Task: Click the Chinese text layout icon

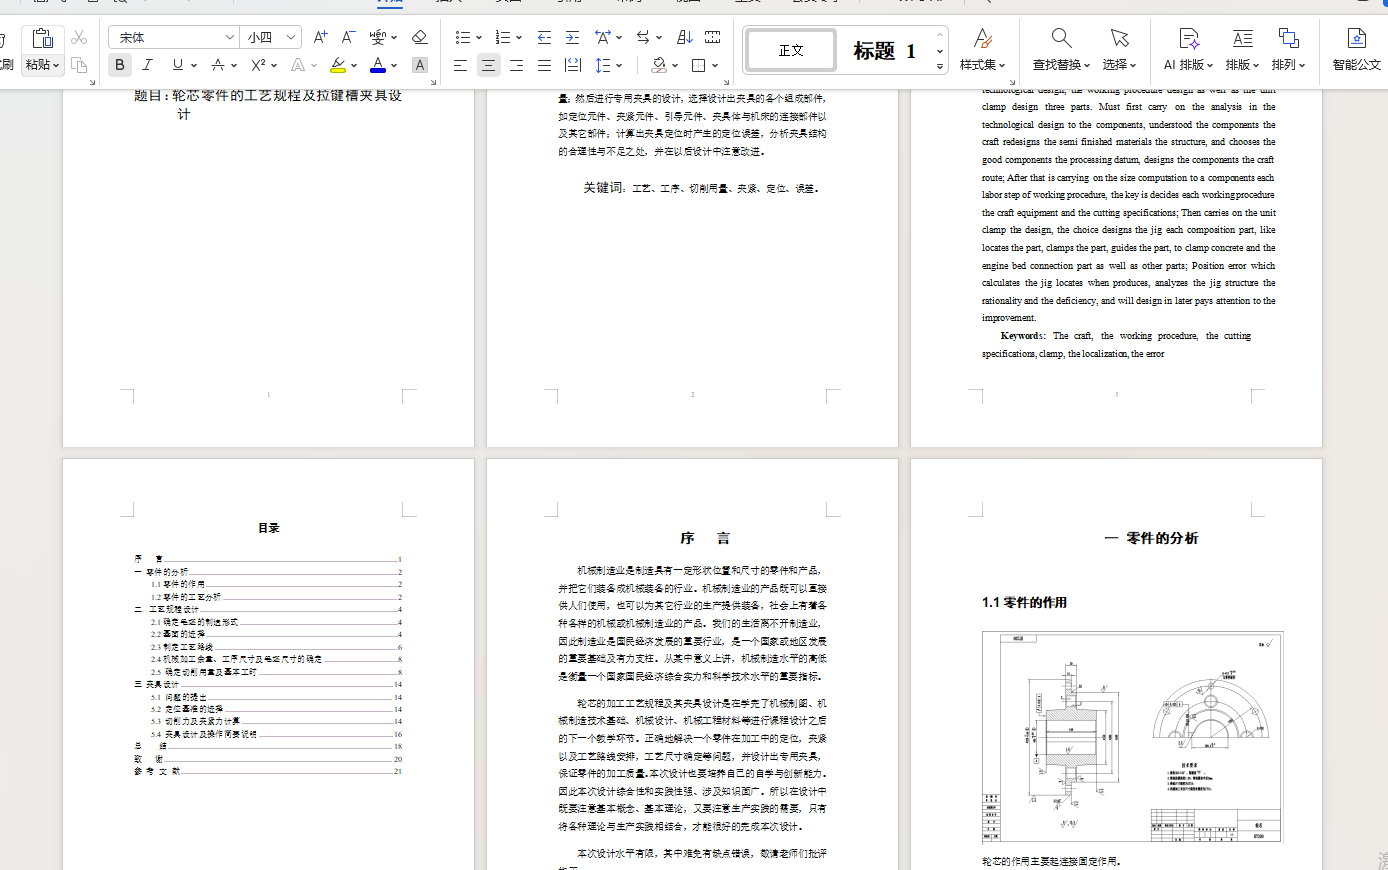Action: click(x=603, y=37)
